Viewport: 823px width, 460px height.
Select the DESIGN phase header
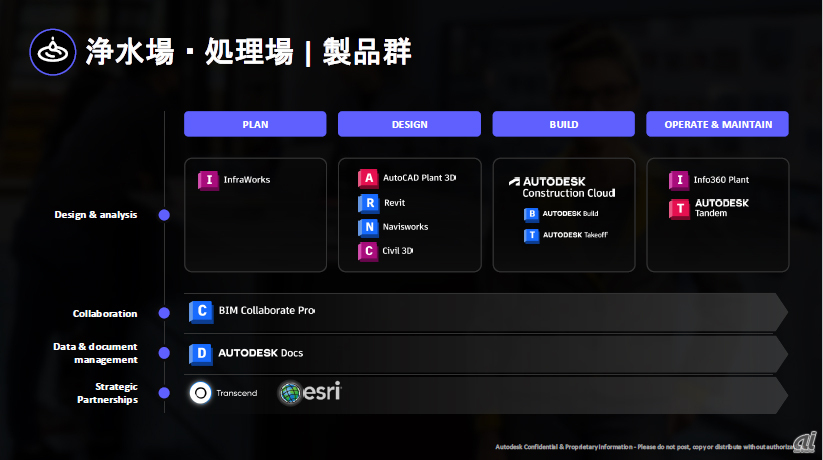(409, 124)
